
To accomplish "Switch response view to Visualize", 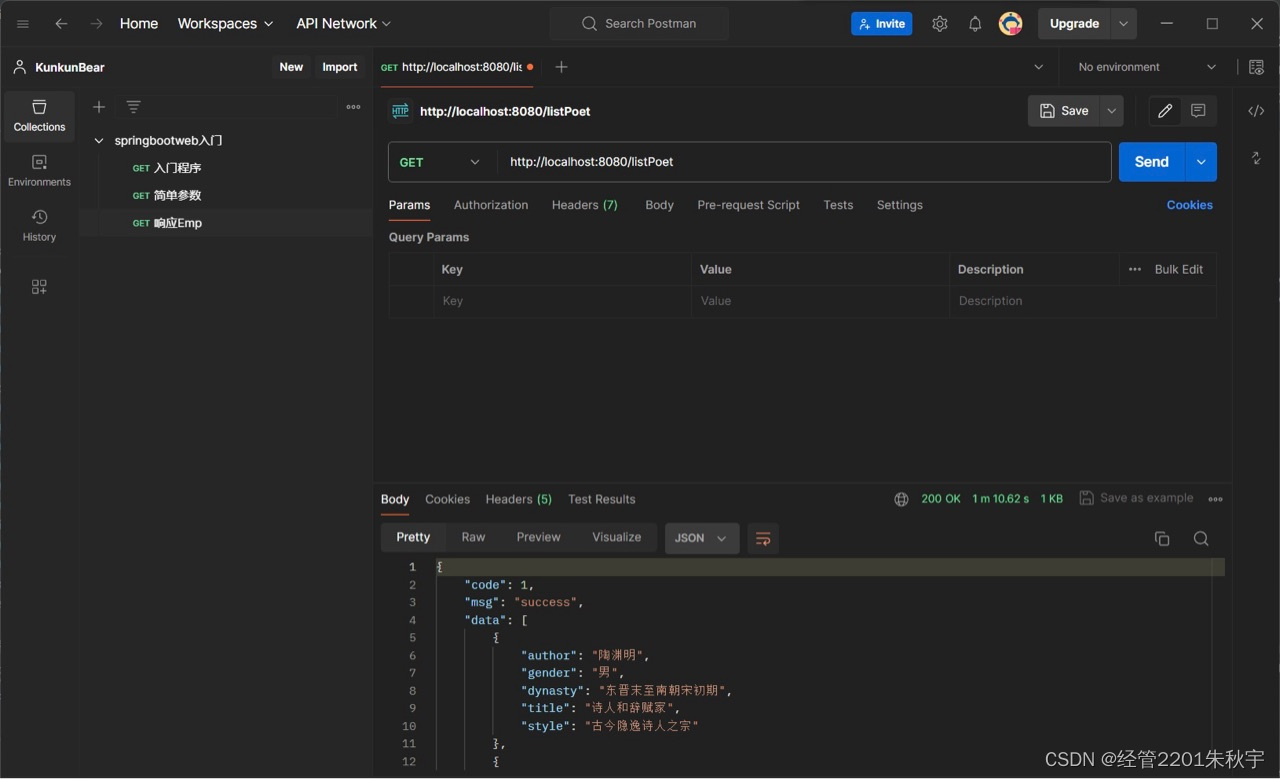I will (616, 537).
